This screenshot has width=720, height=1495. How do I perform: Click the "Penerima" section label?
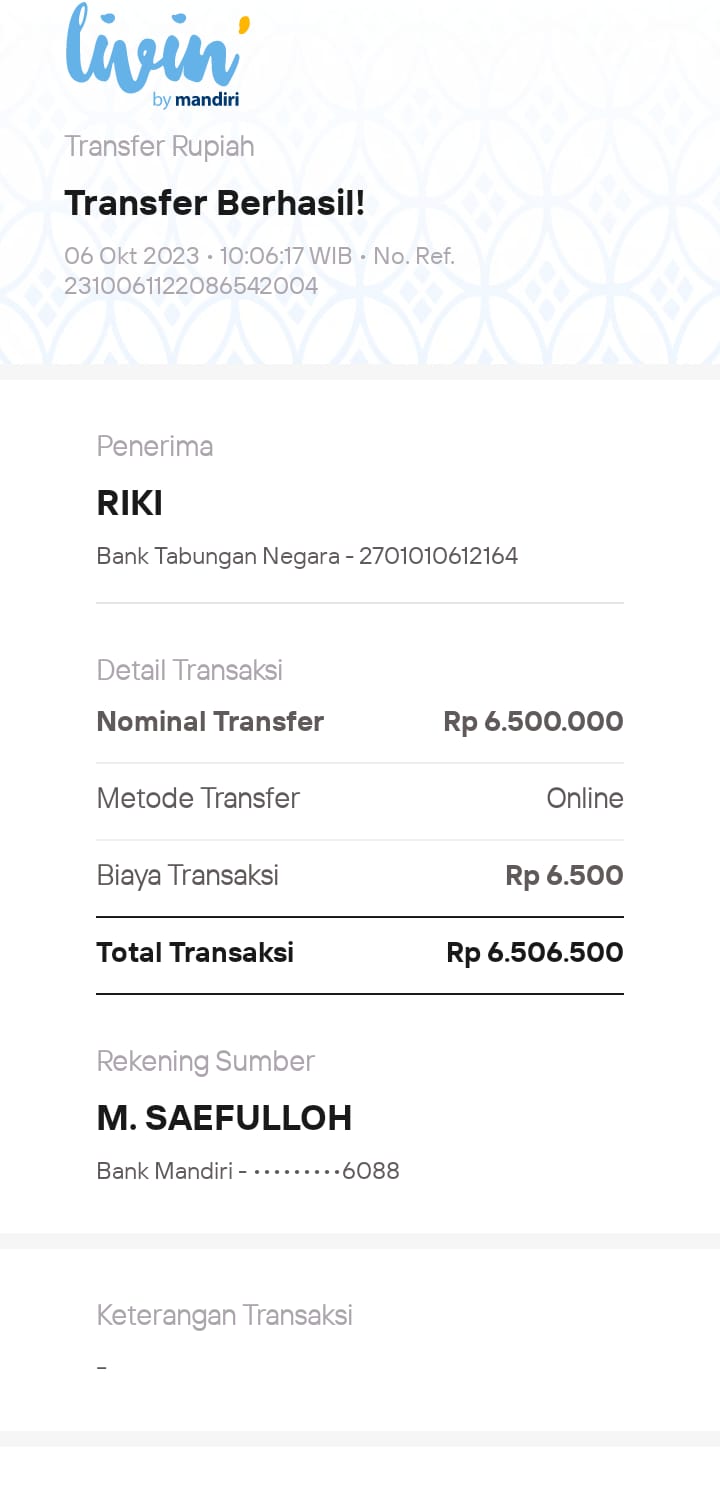click(155, 446)
